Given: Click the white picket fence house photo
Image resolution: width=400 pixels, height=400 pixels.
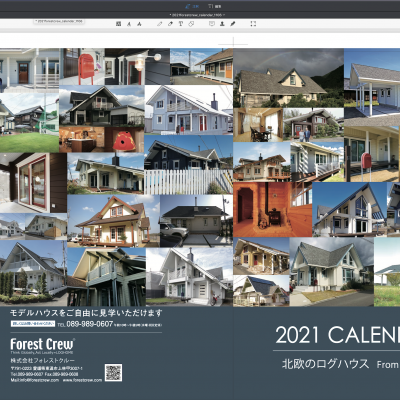Looking at the screenshot, I should [x=189, y=165].
